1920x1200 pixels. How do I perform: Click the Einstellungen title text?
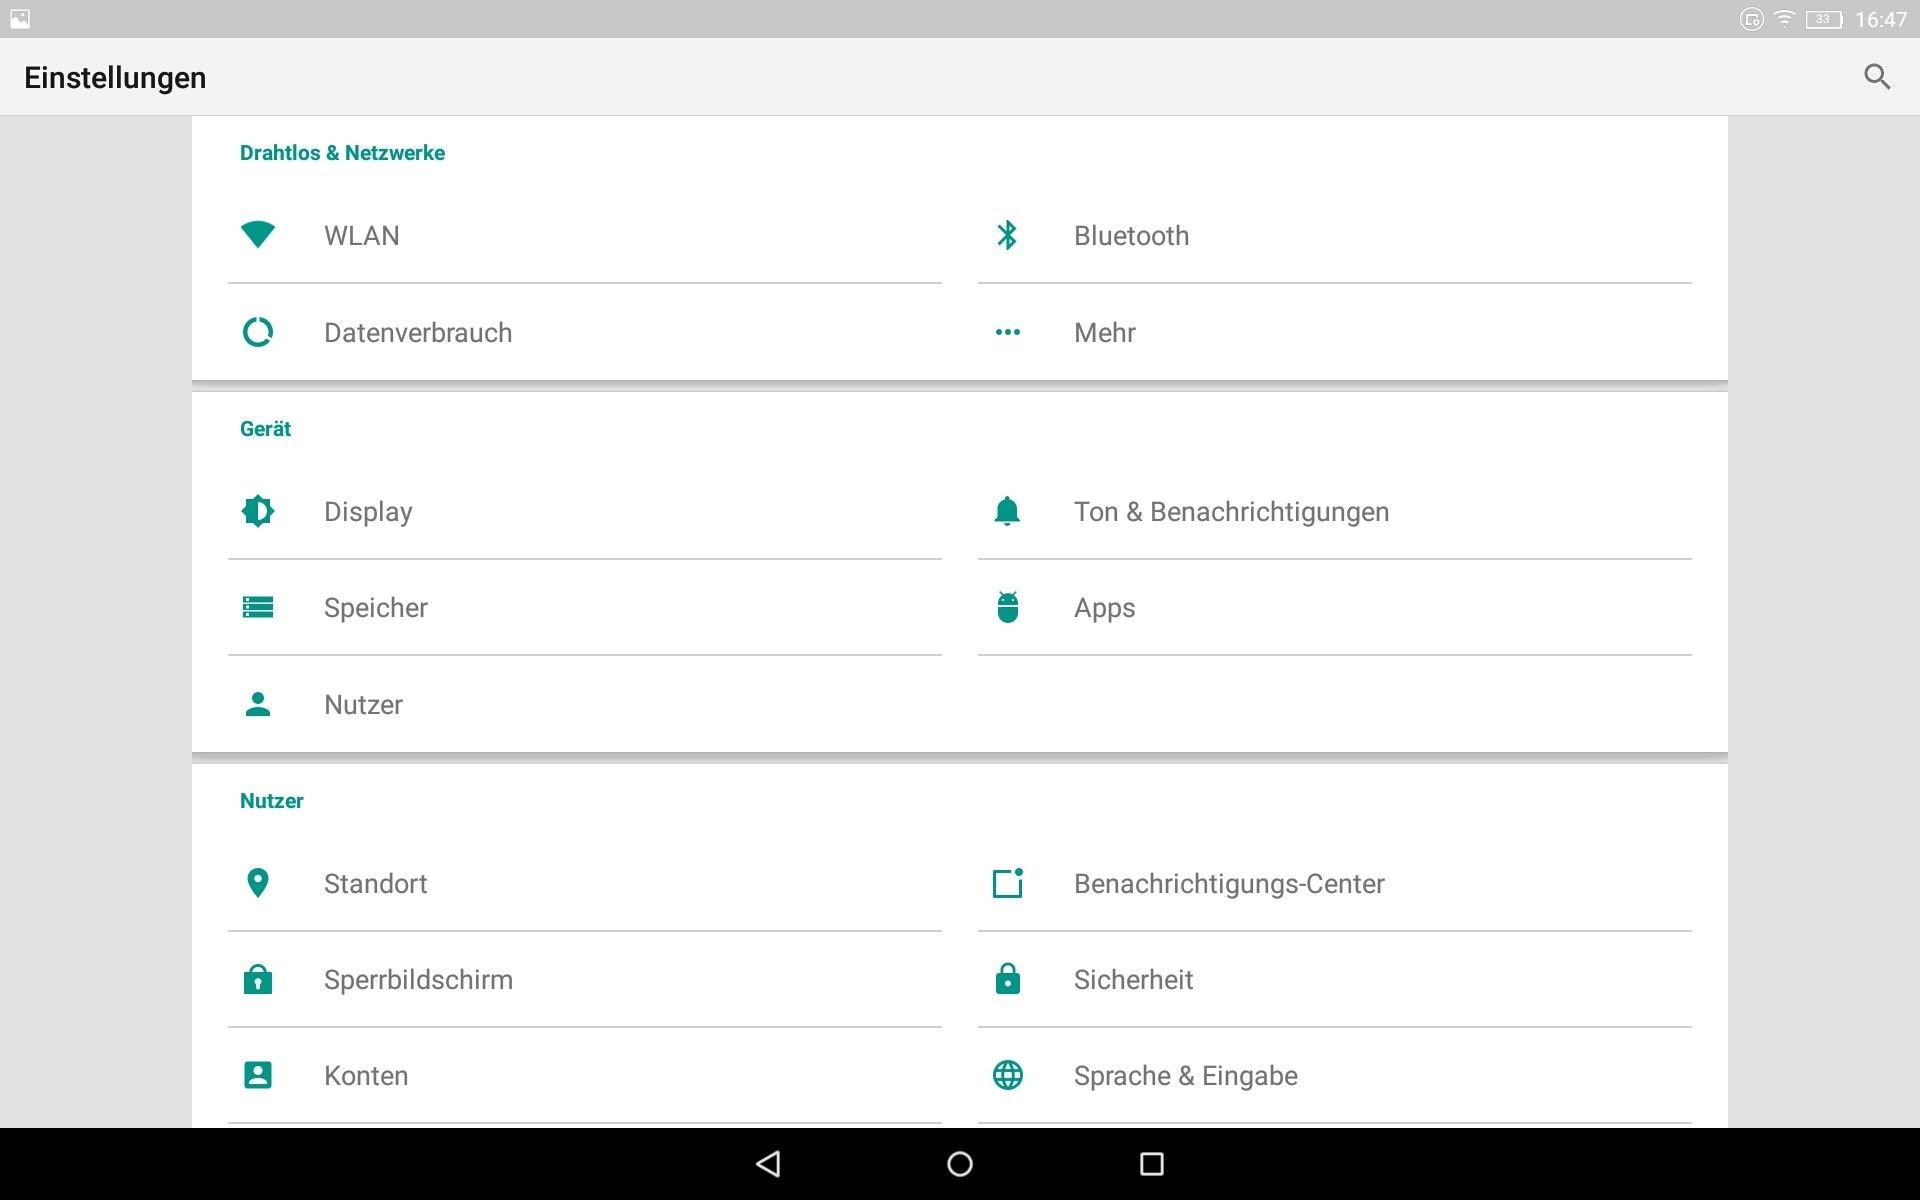[x=115, y=78]
